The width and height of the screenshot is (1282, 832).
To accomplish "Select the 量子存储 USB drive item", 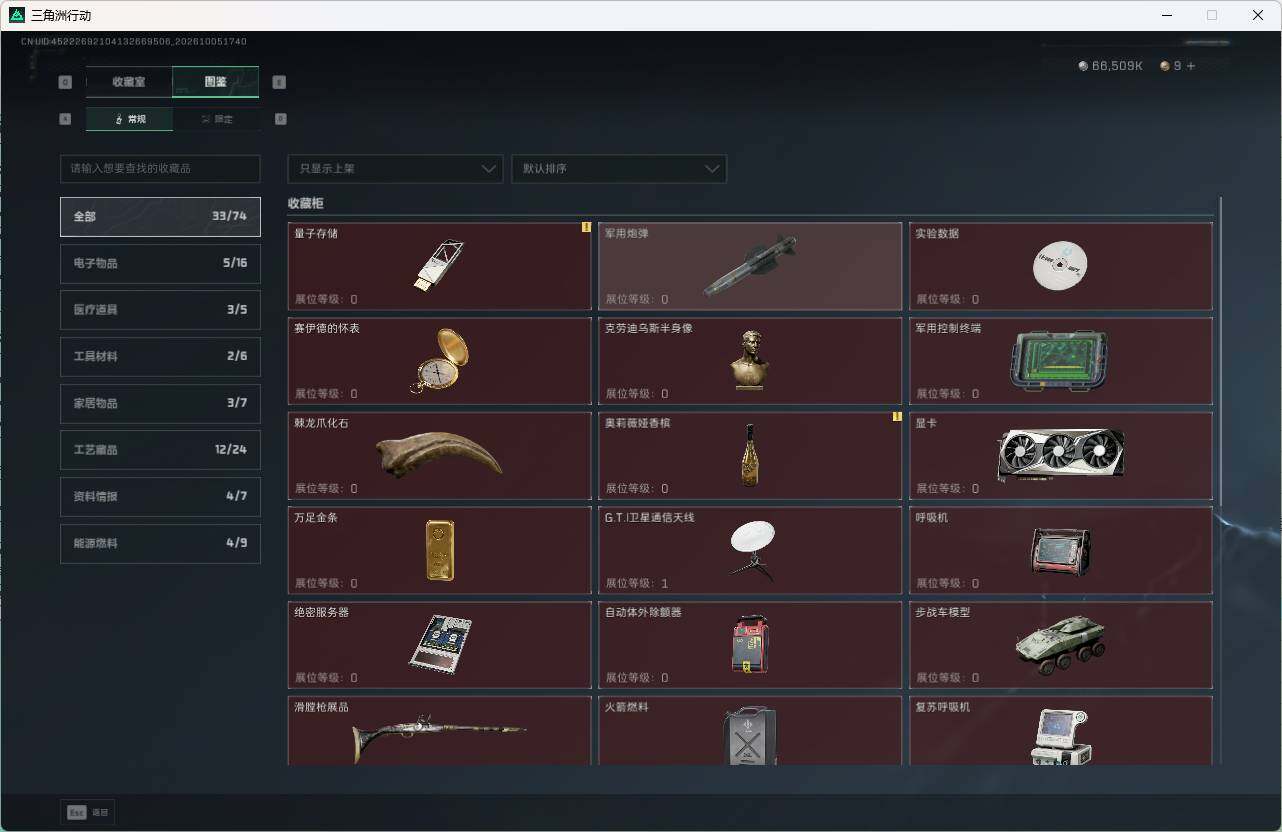I will 439,266.
